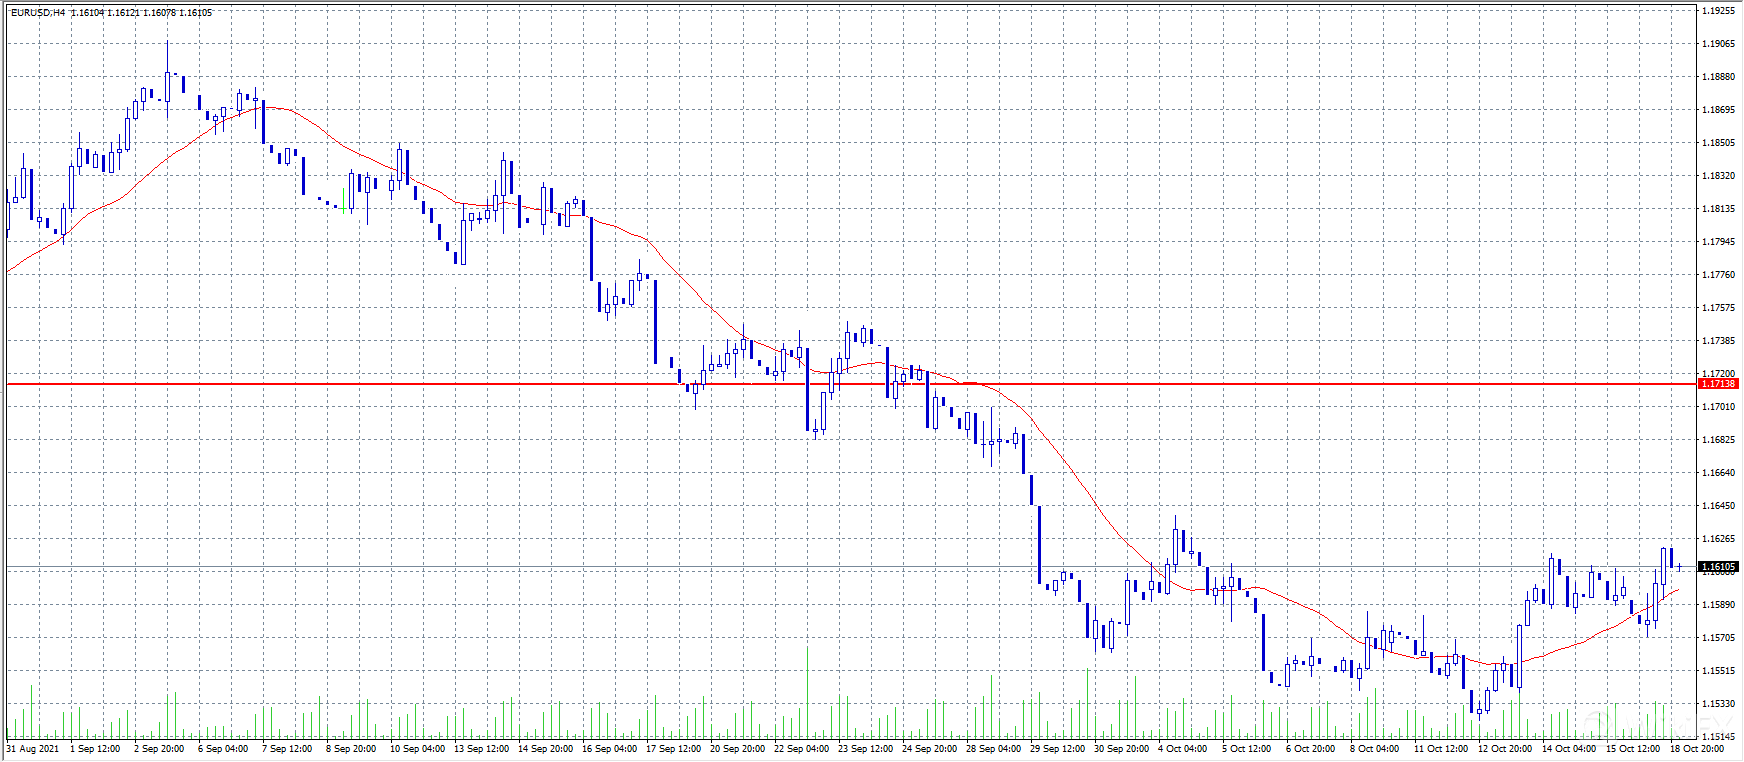Click the 1.17575 price scale label

(x=1718, y=308)
